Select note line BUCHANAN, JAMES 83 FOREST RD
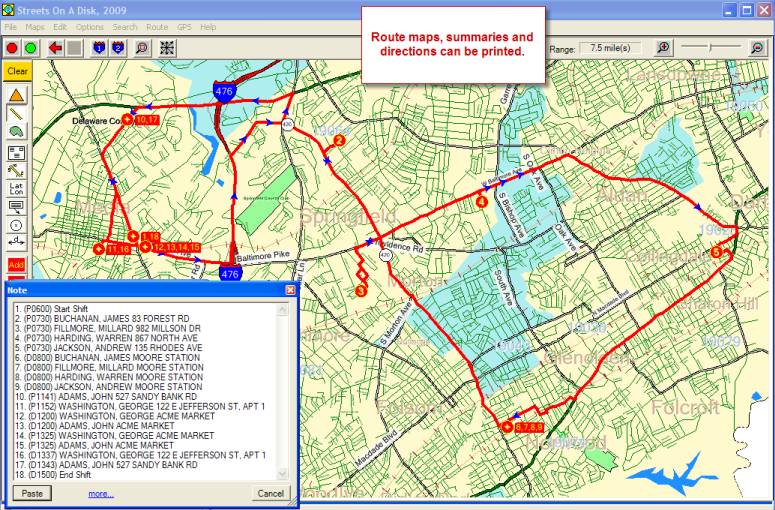 102,319
